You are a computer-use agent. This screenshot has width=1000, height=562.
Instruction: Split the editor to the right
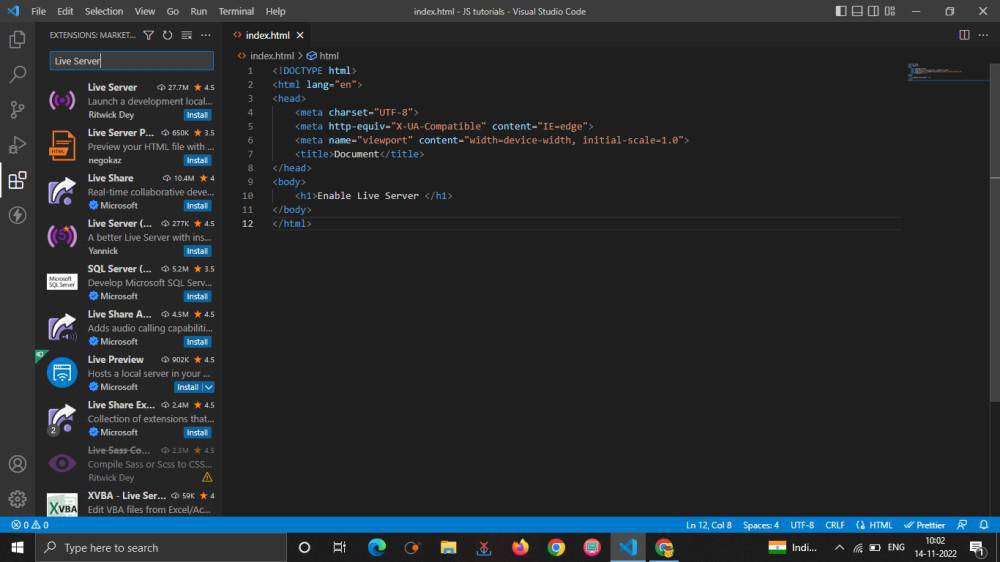(x=964, y=35)
